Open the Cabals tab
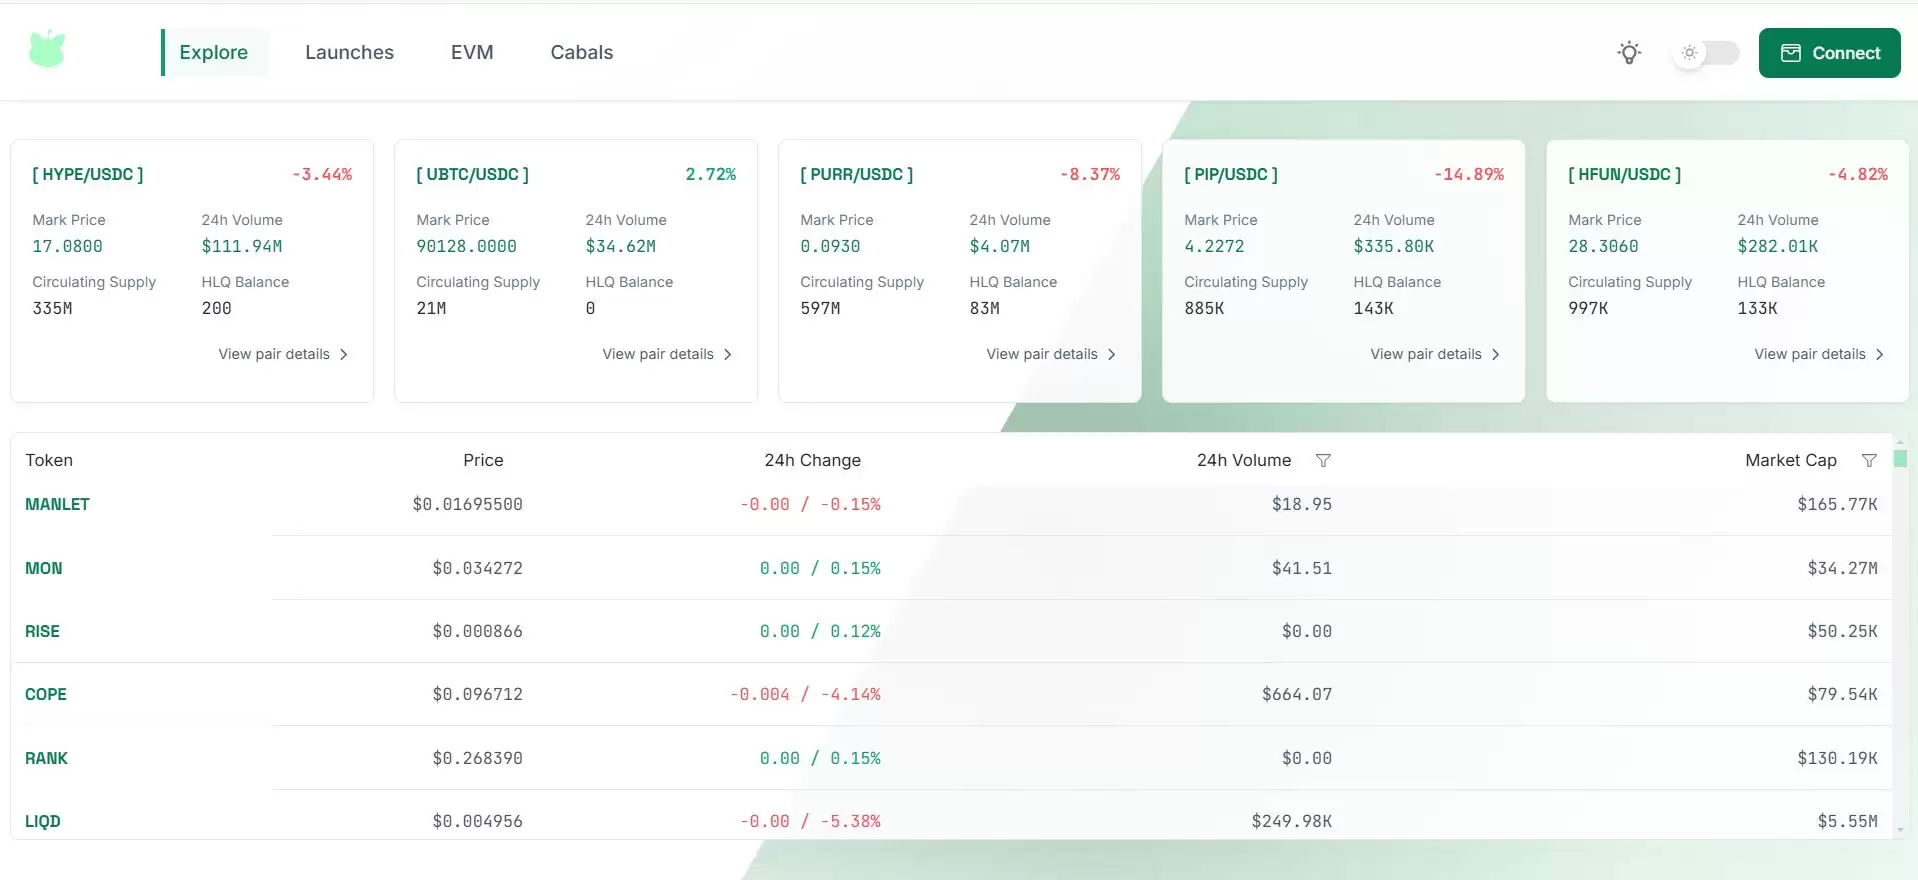1918x880 pixels. click(x=581, y=53)
